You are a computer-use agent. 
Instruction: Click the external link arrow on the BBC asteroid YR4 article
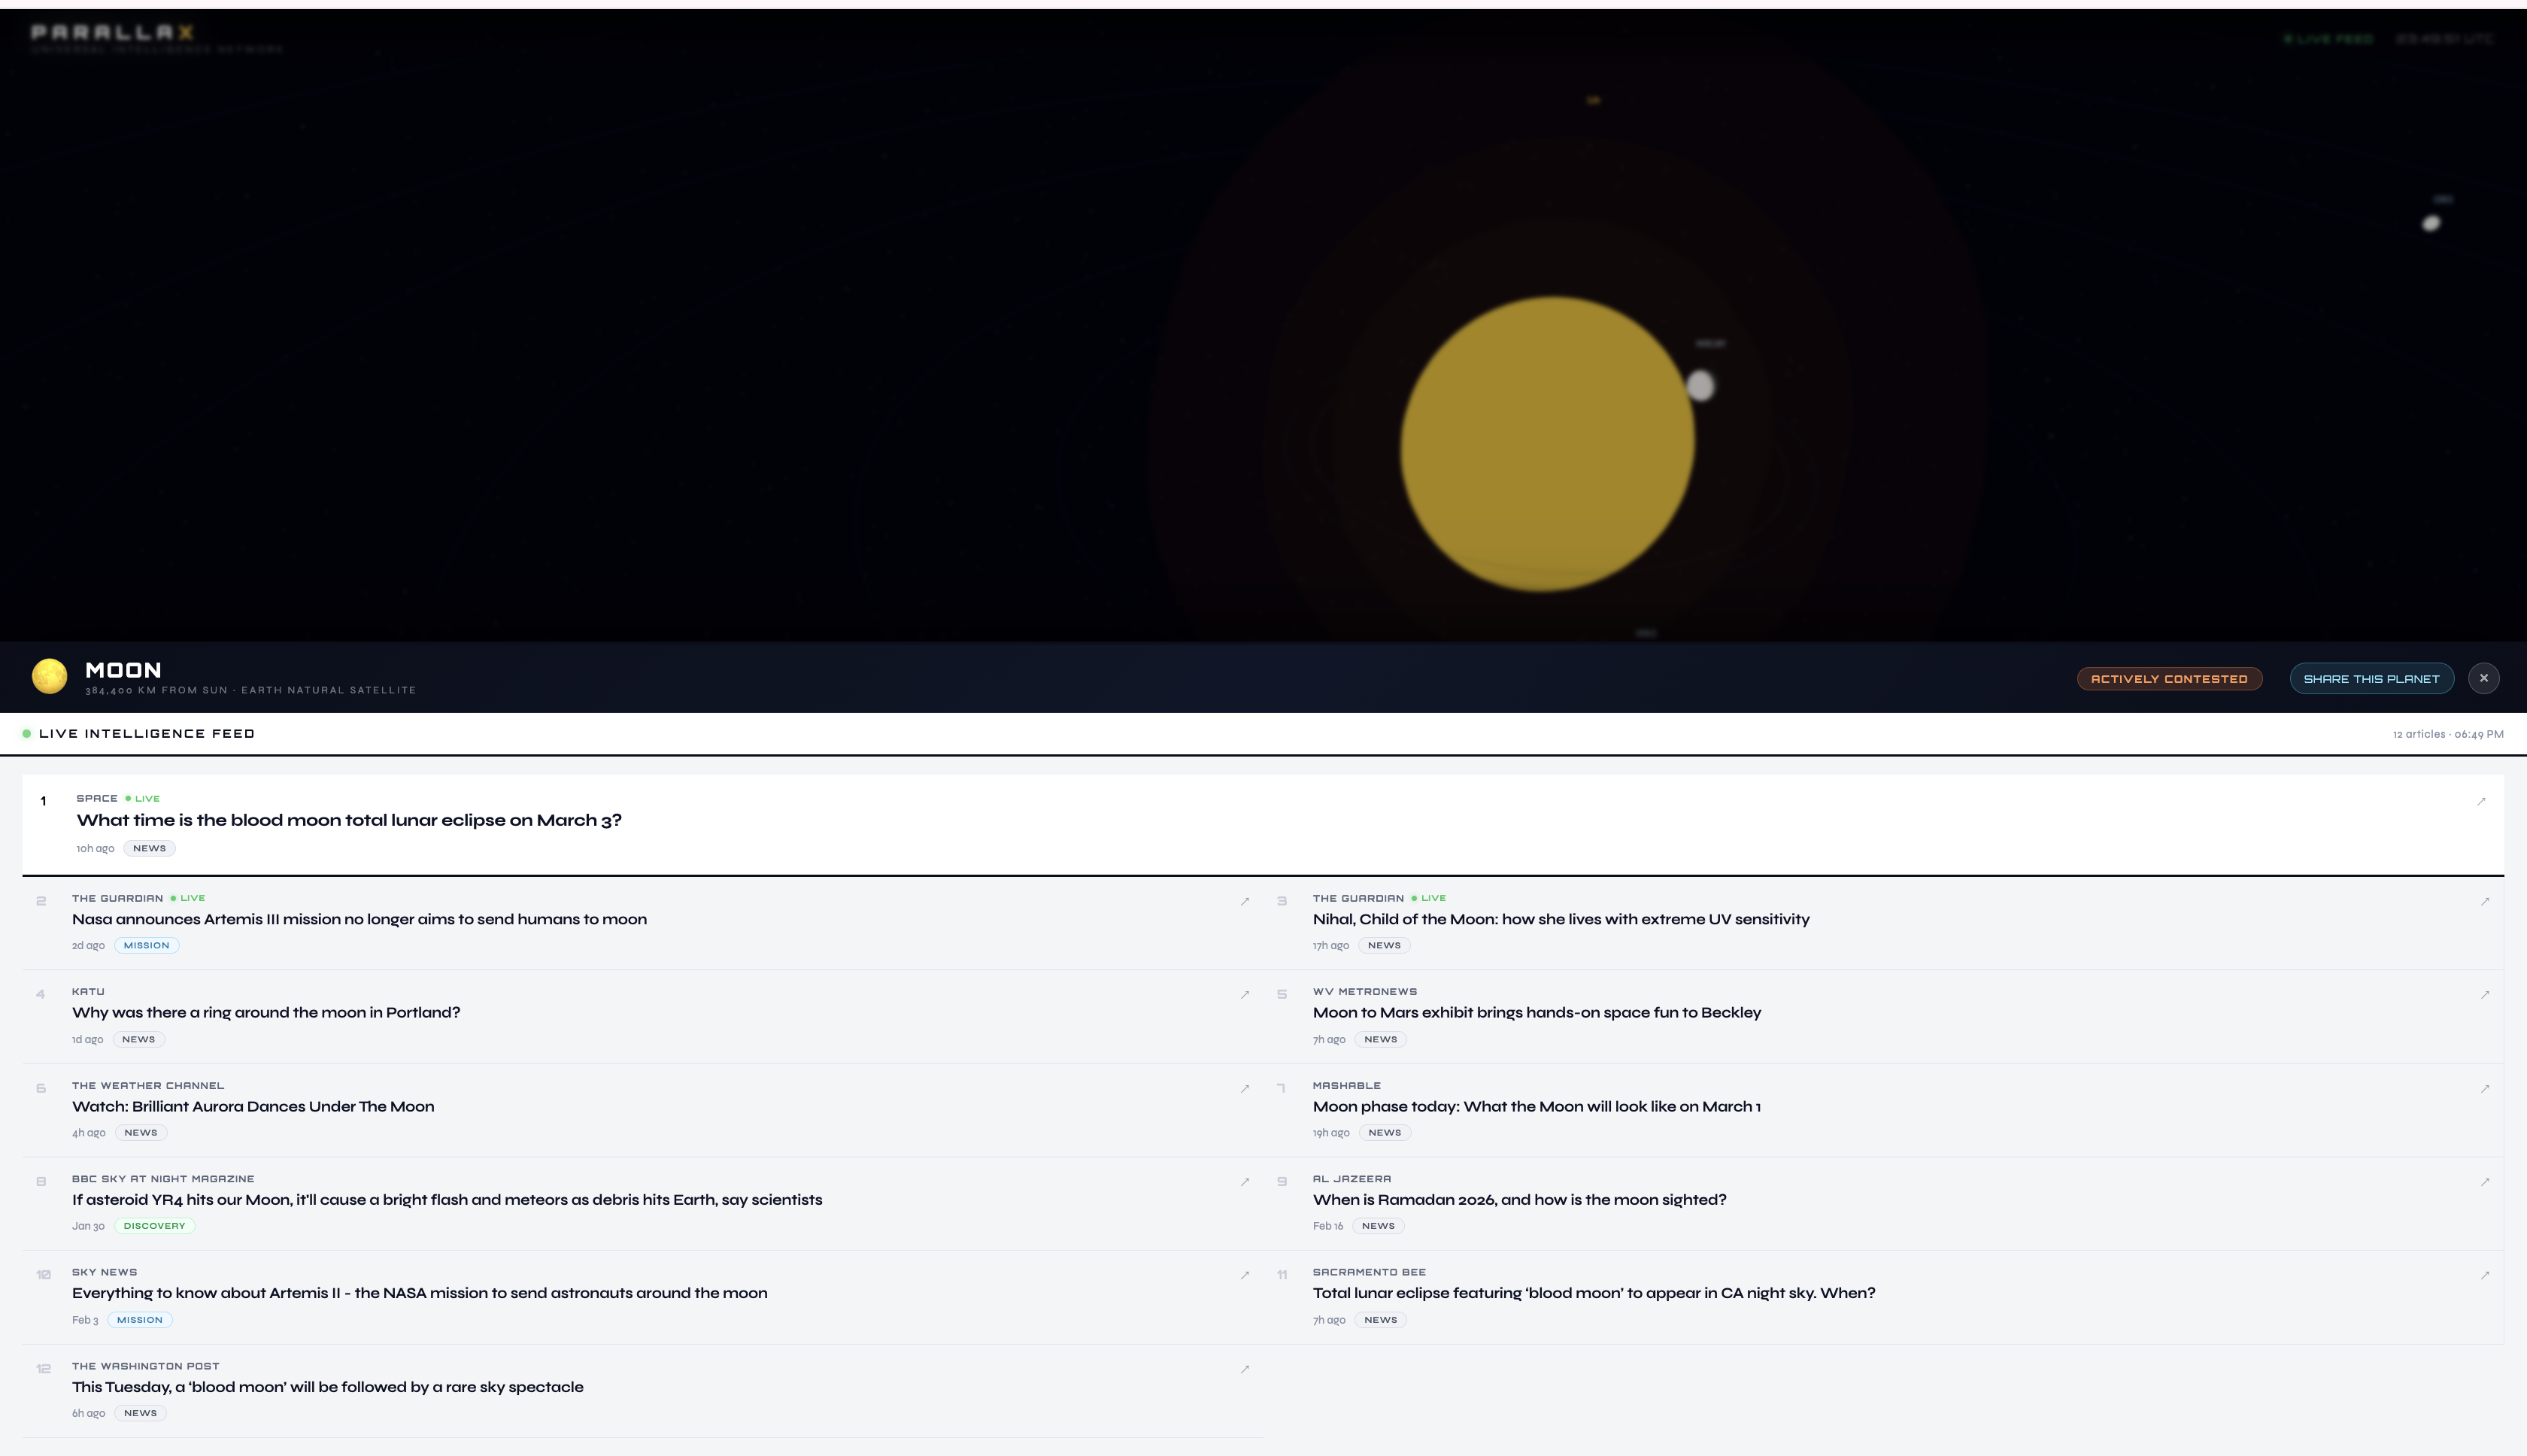tap(1243, 1181)
